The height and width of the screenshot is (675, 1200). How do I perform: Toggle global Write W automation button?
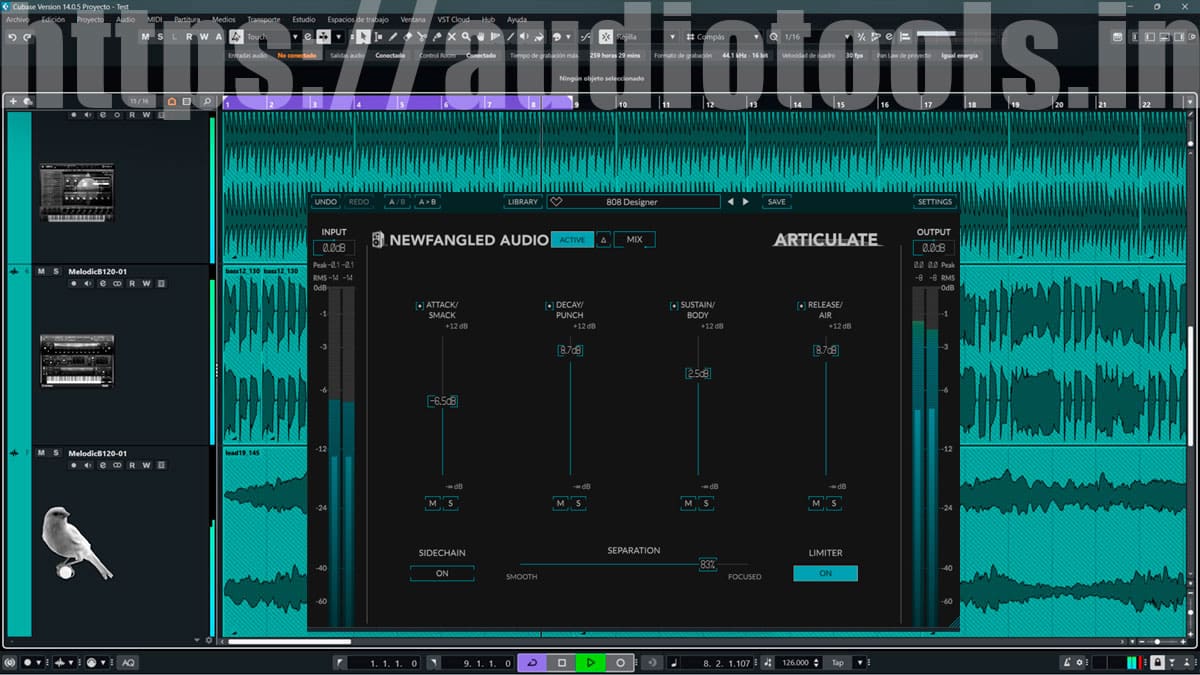click(x=204, y=37)
